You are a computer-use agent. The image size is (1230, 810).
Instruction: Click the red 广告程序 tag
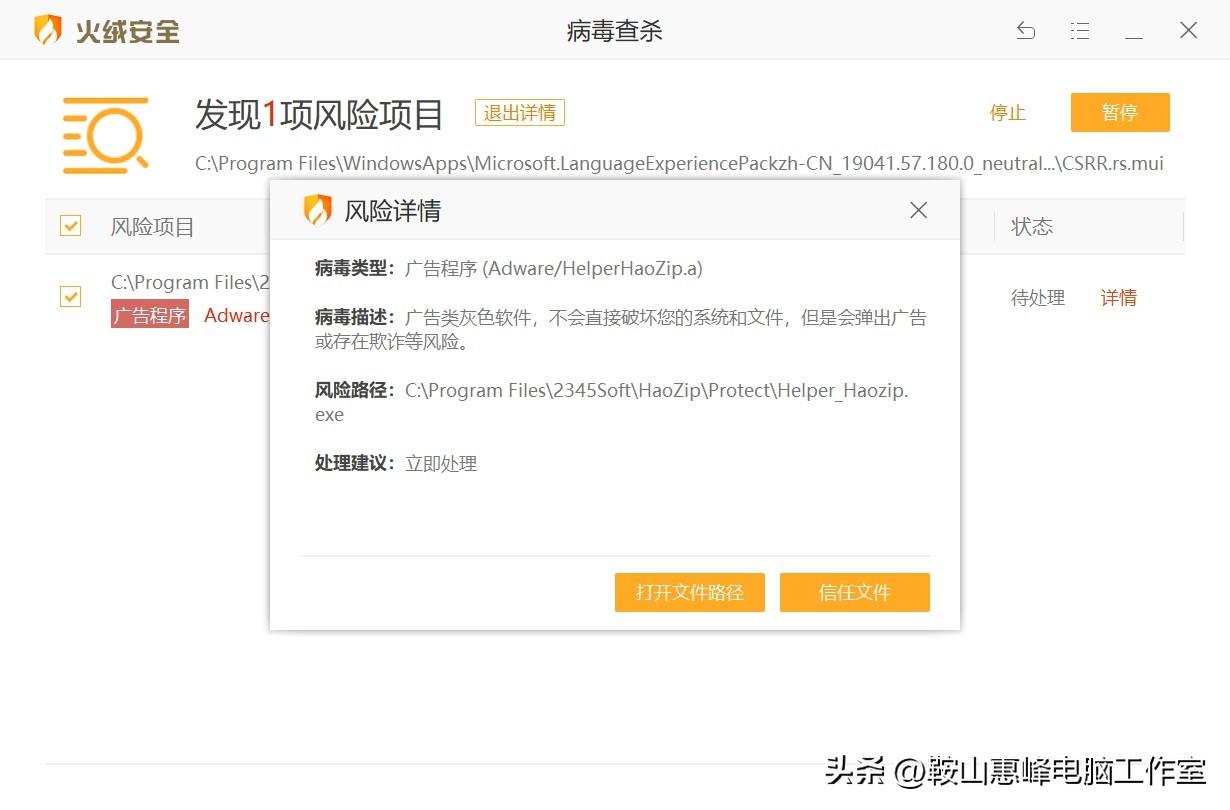150,314
